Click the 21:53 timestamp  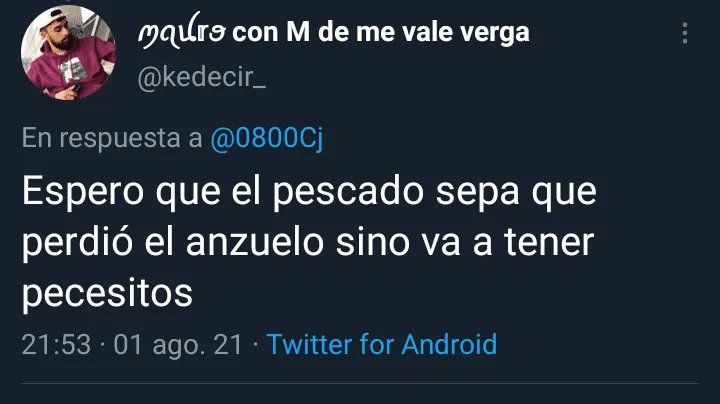coord(56,344)
